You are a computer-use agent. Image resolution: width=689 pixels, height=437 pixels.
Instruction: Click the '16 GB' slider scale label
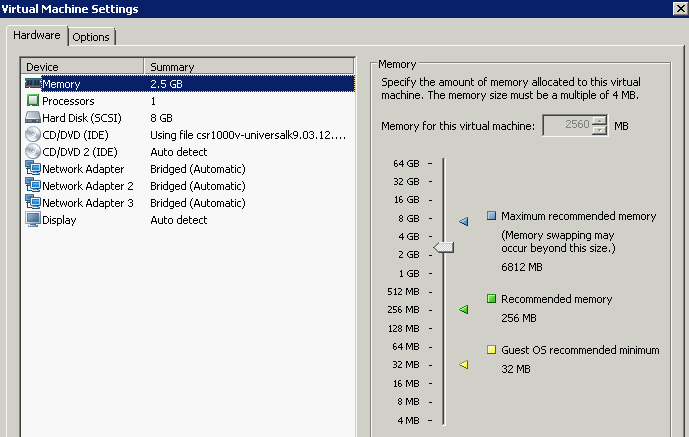pyautogui.click(x=406, y=199)
